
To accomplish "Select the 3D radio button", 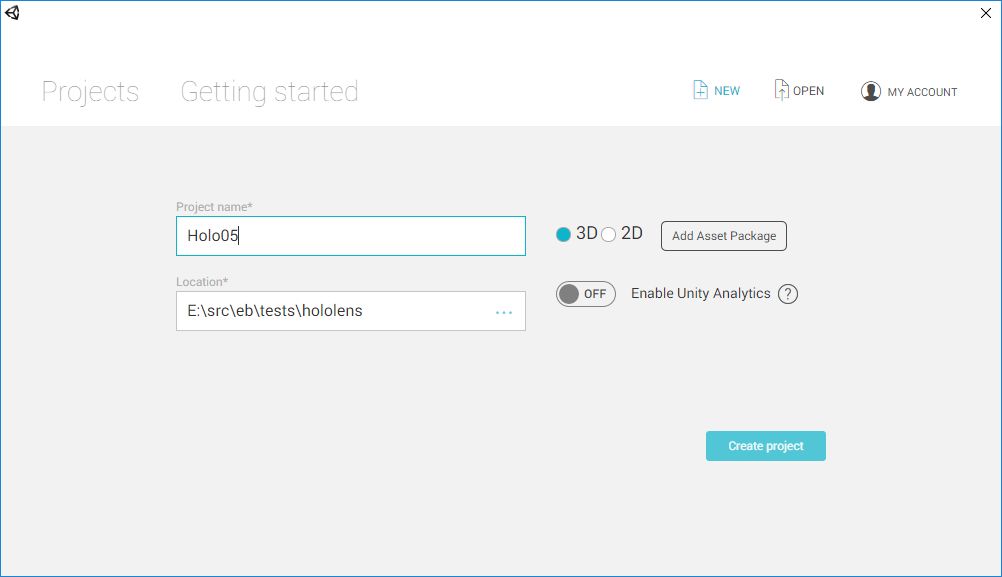I will click(x=564, y=234).
